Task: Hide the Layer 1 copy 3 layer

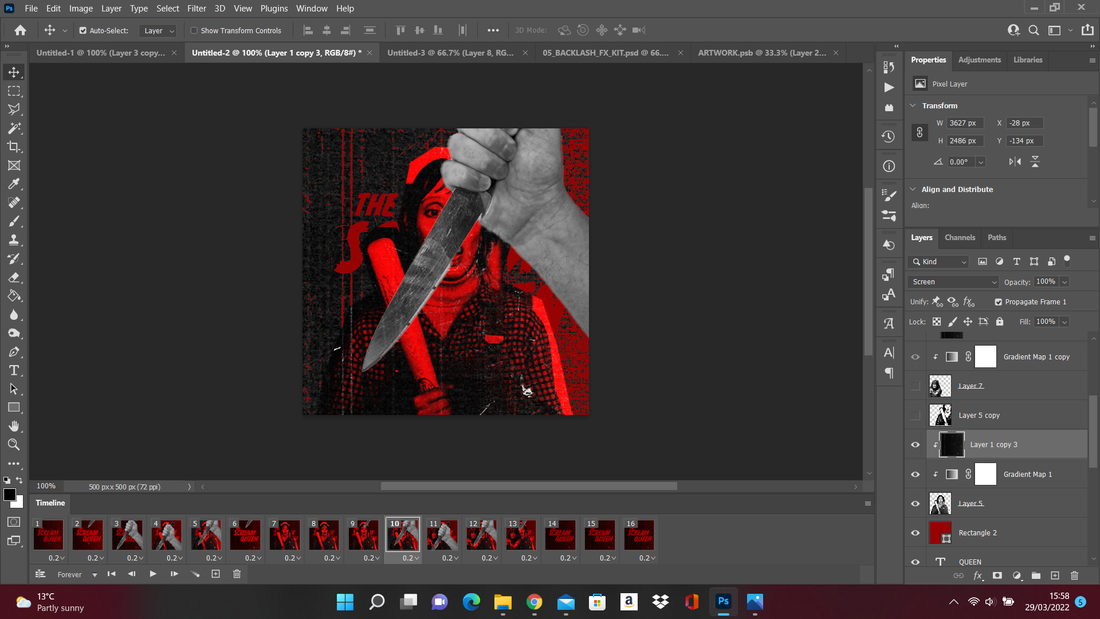Action: pyautogui.click(x=915, y=445)
